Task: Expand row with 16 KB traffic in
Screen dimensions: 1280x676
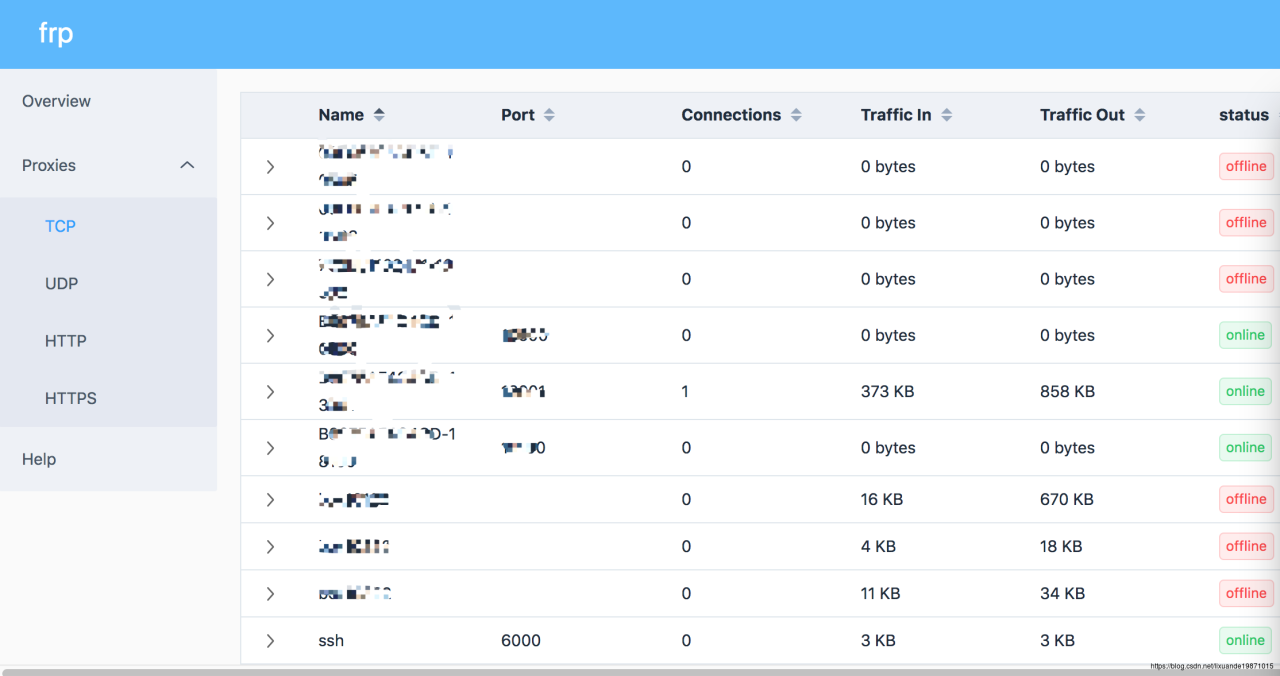Action: 270,499
